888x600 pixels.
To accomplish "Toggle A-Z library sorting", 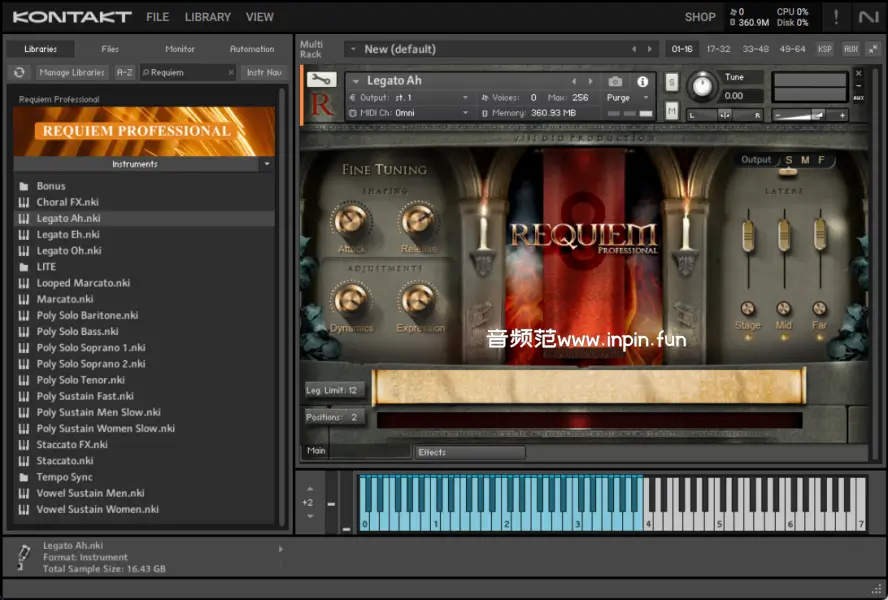I will click(125, 73).
